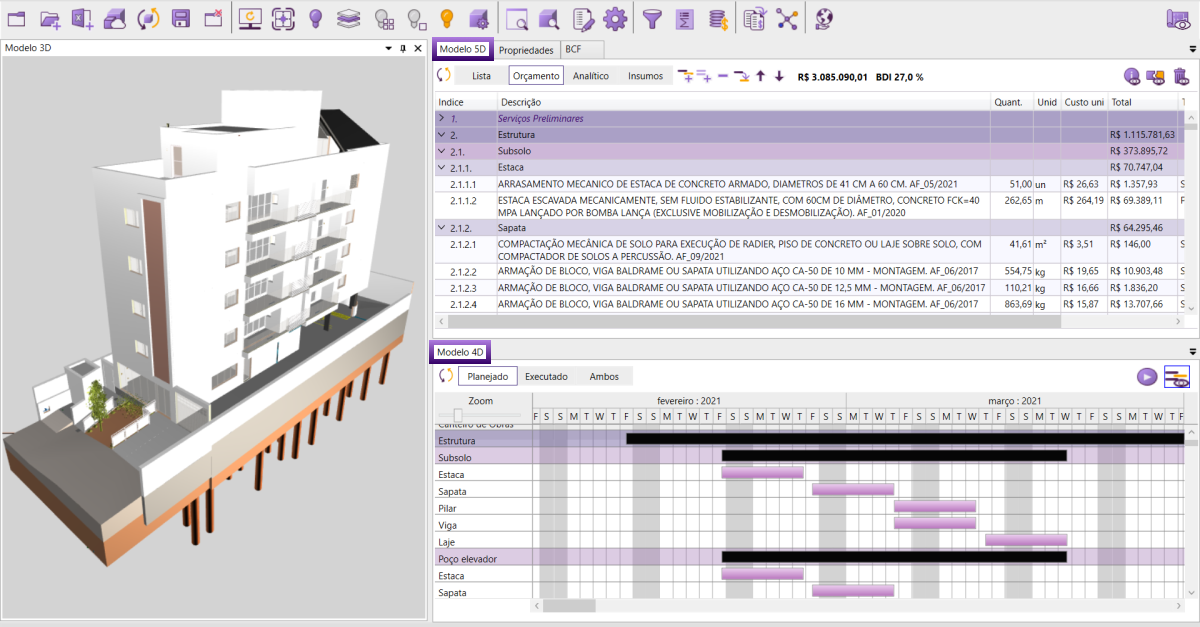1200x627 pixels.
Task: Click the gray bulb with square icon
Action: (x=416, y=17)
